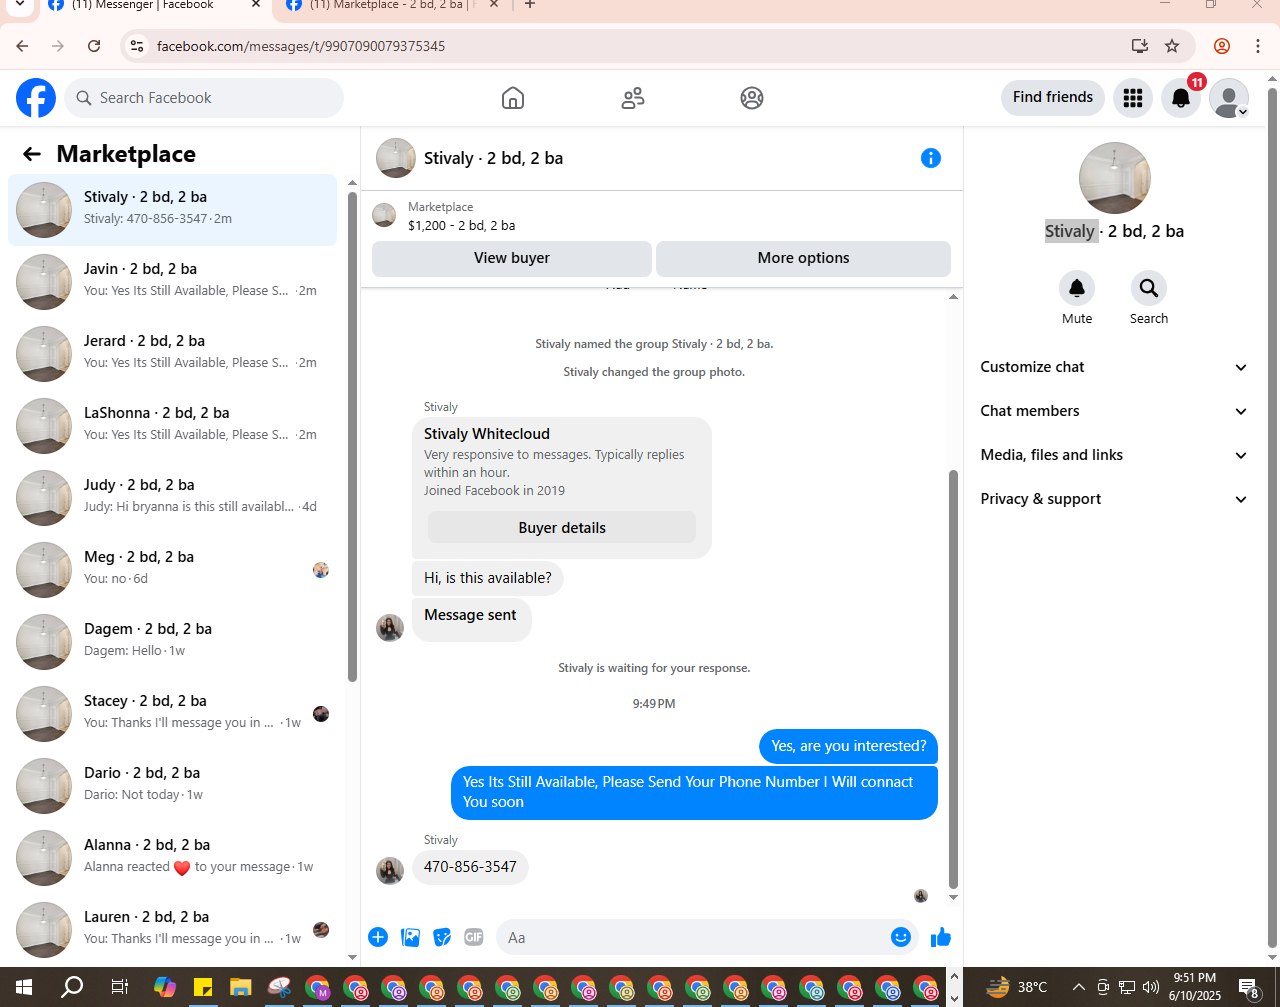The width and height of the screenshot is (1280, 1007).
Task: Click the chat messages scrollbar
Action: click(x=953, y=678)
